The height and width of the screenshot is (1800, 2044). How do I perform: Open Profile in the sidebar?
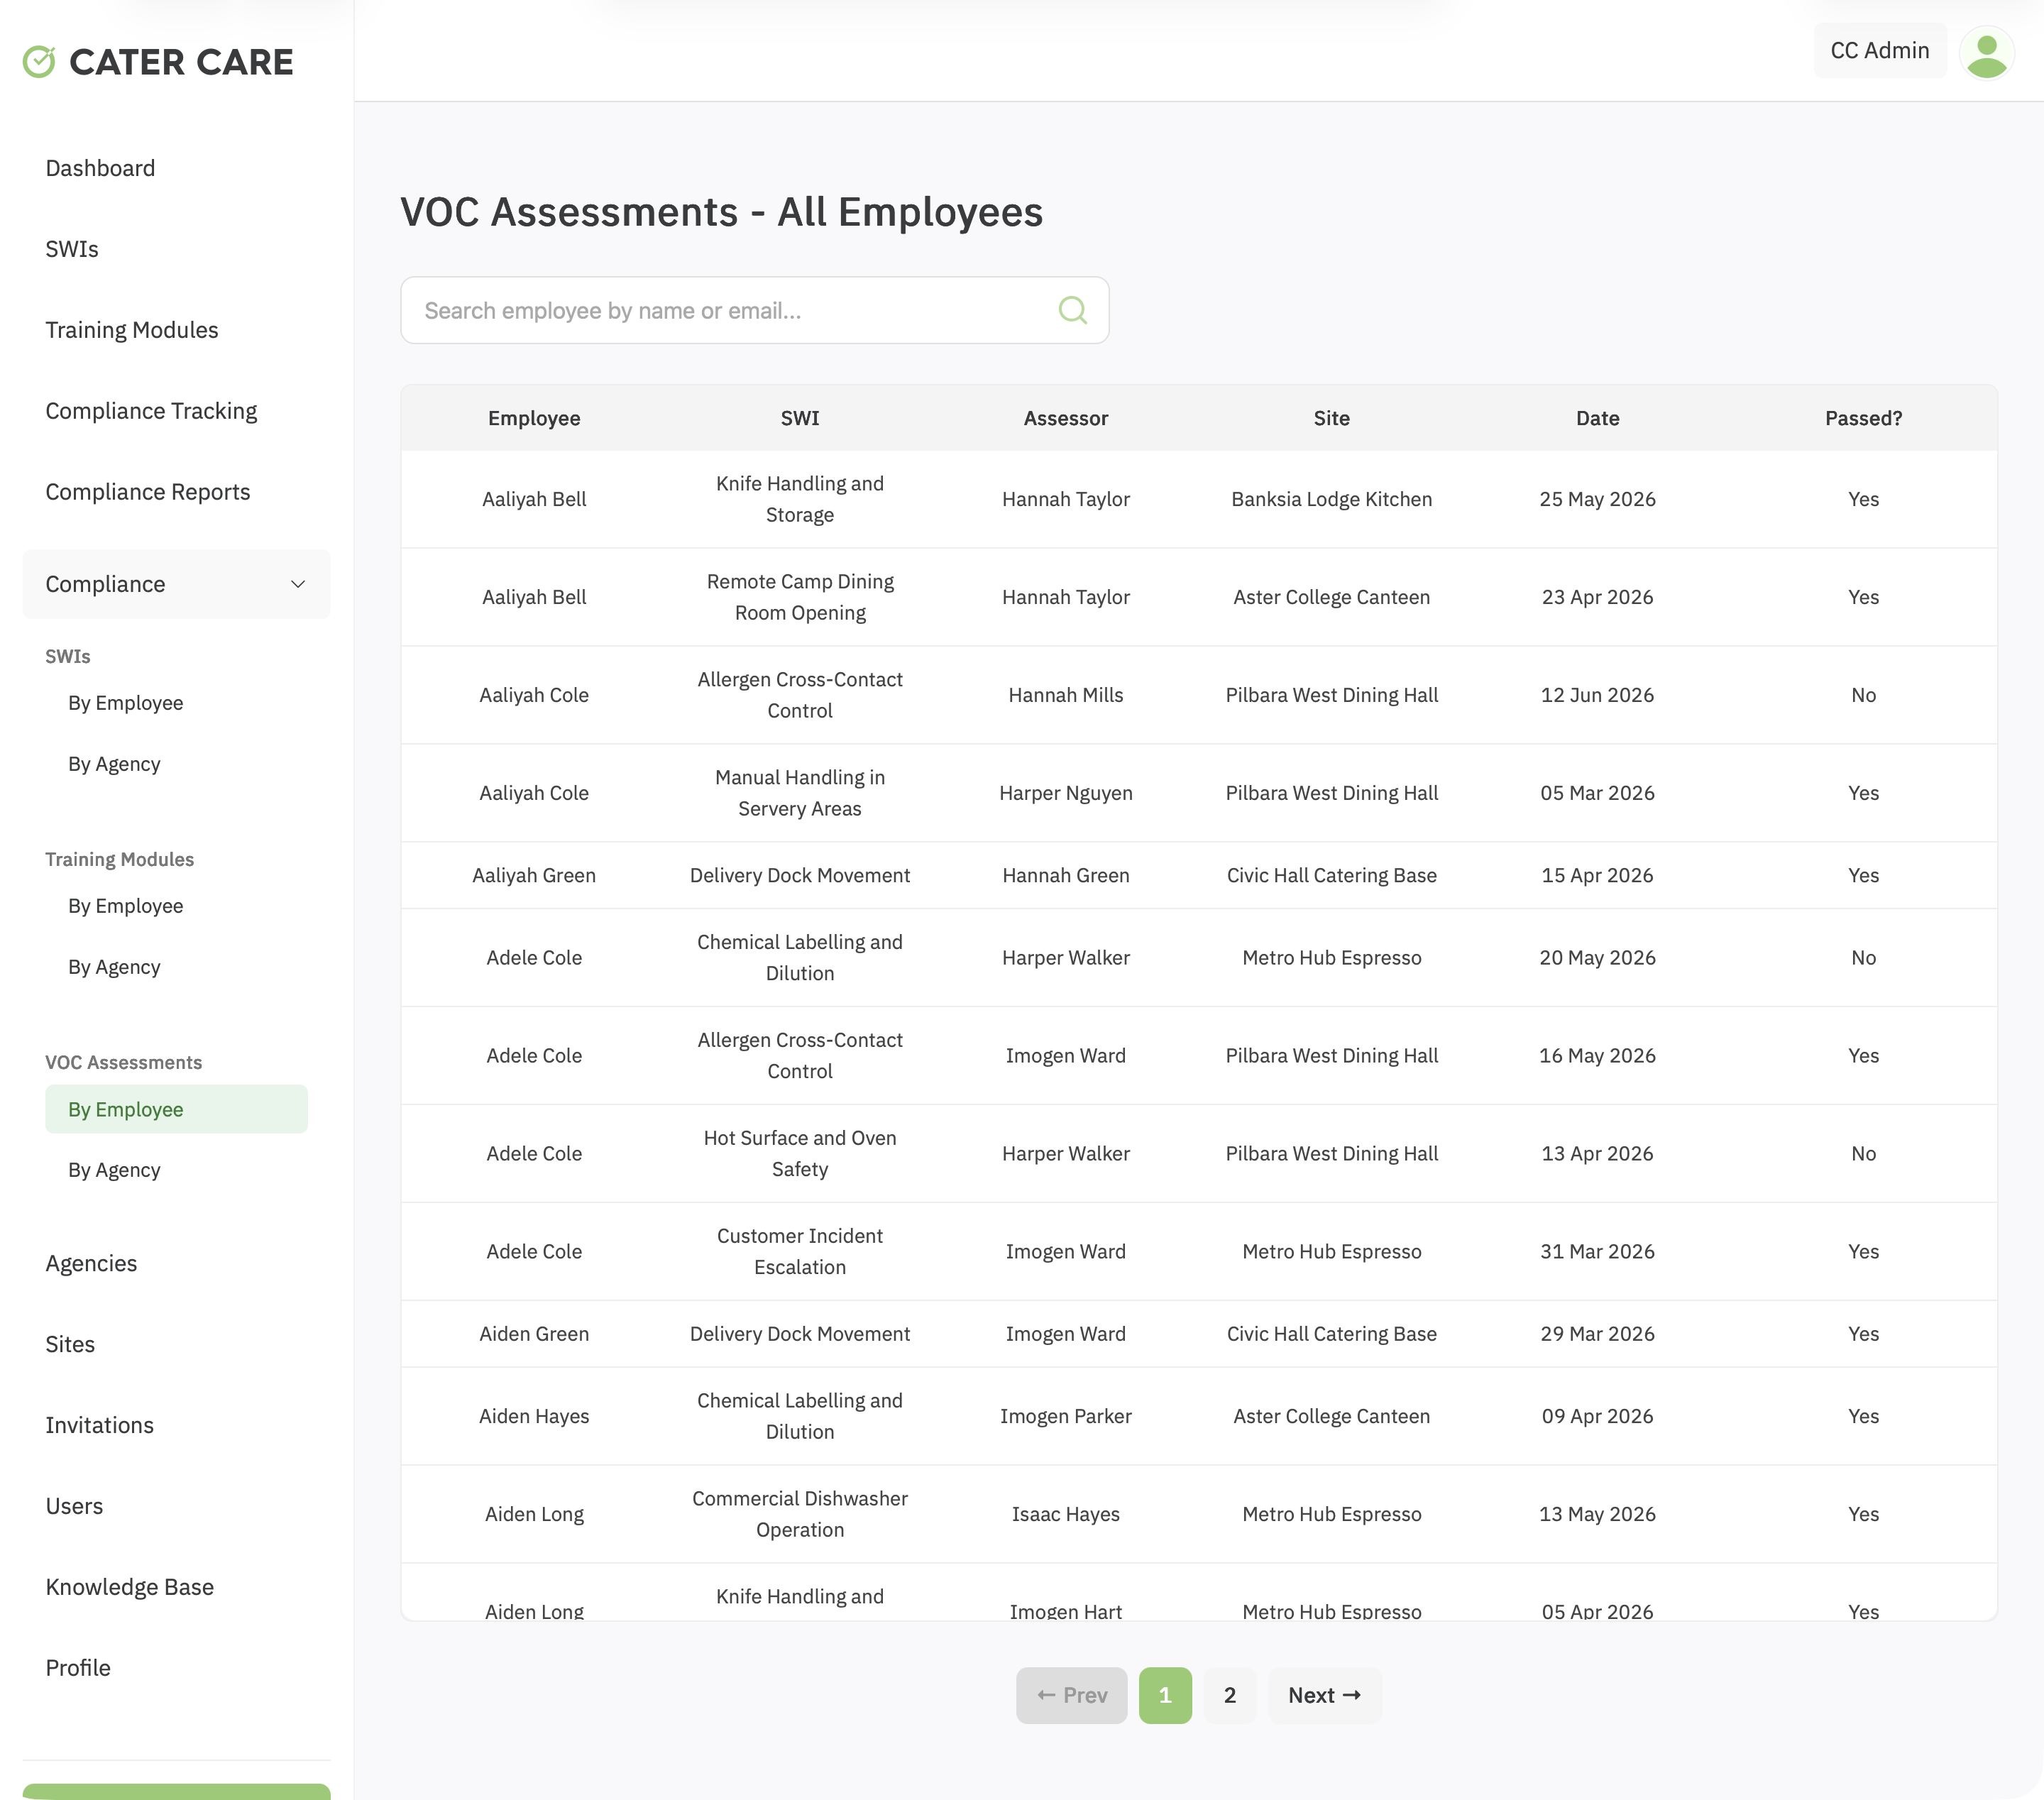pos(78,1668)
